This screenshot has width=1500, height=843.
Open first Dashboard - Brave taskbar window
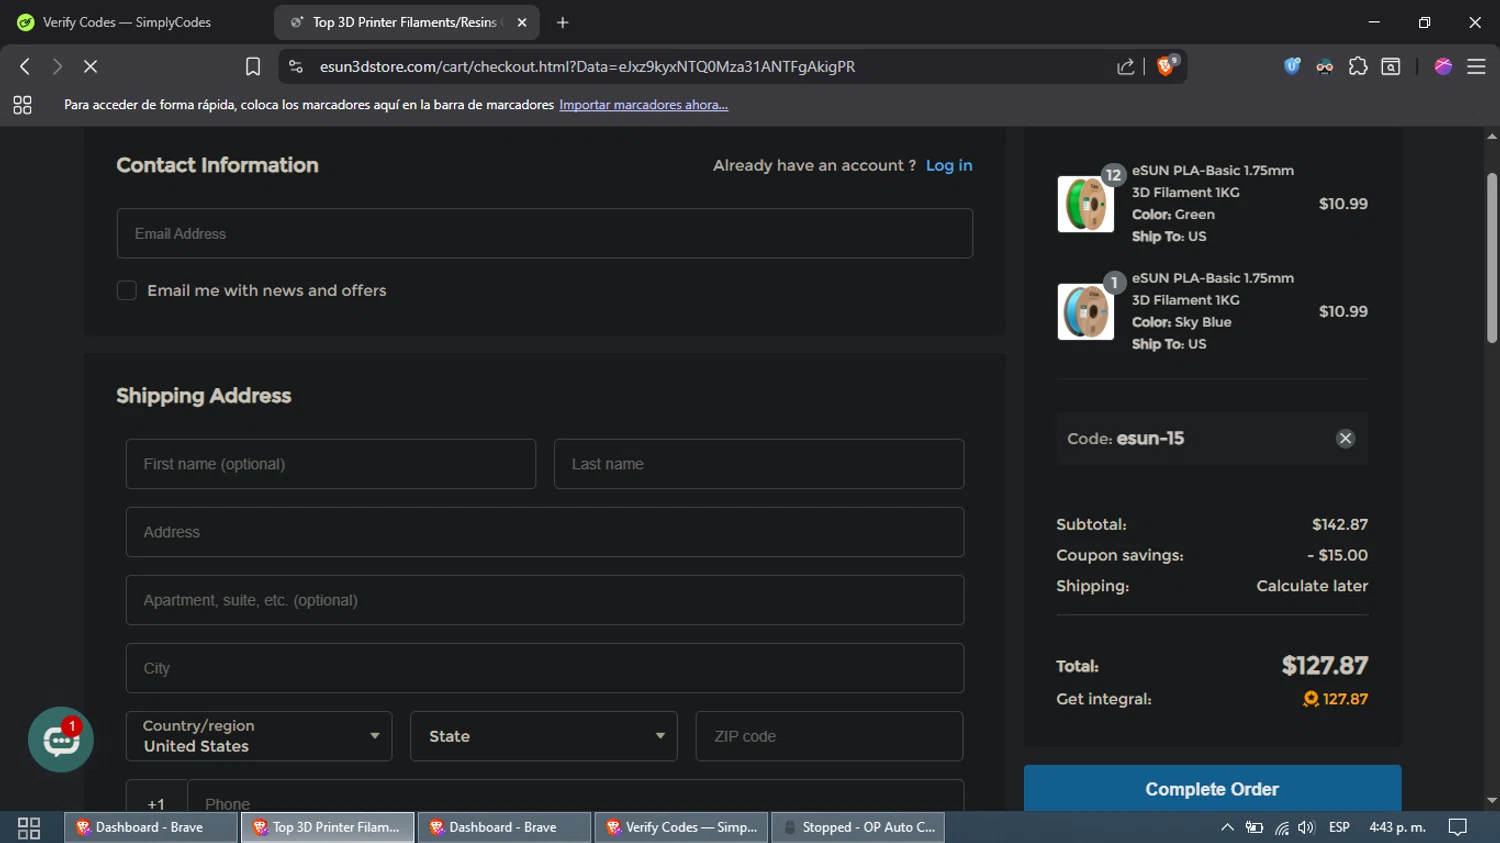pos(151,827)
